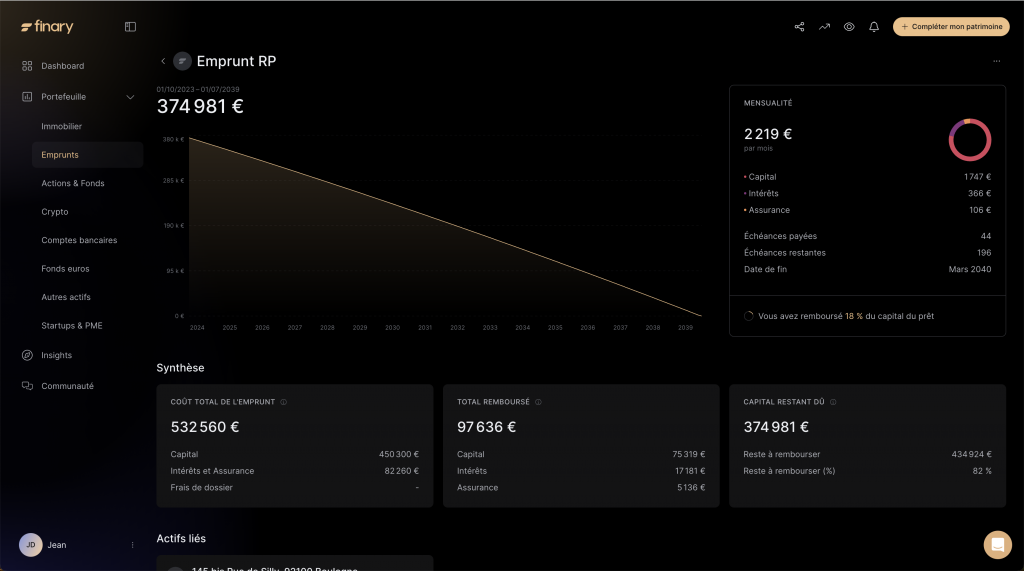Click Reste à rembourser 434 924 €
This screenshot has width=1024, height=571.
(867, 454)
